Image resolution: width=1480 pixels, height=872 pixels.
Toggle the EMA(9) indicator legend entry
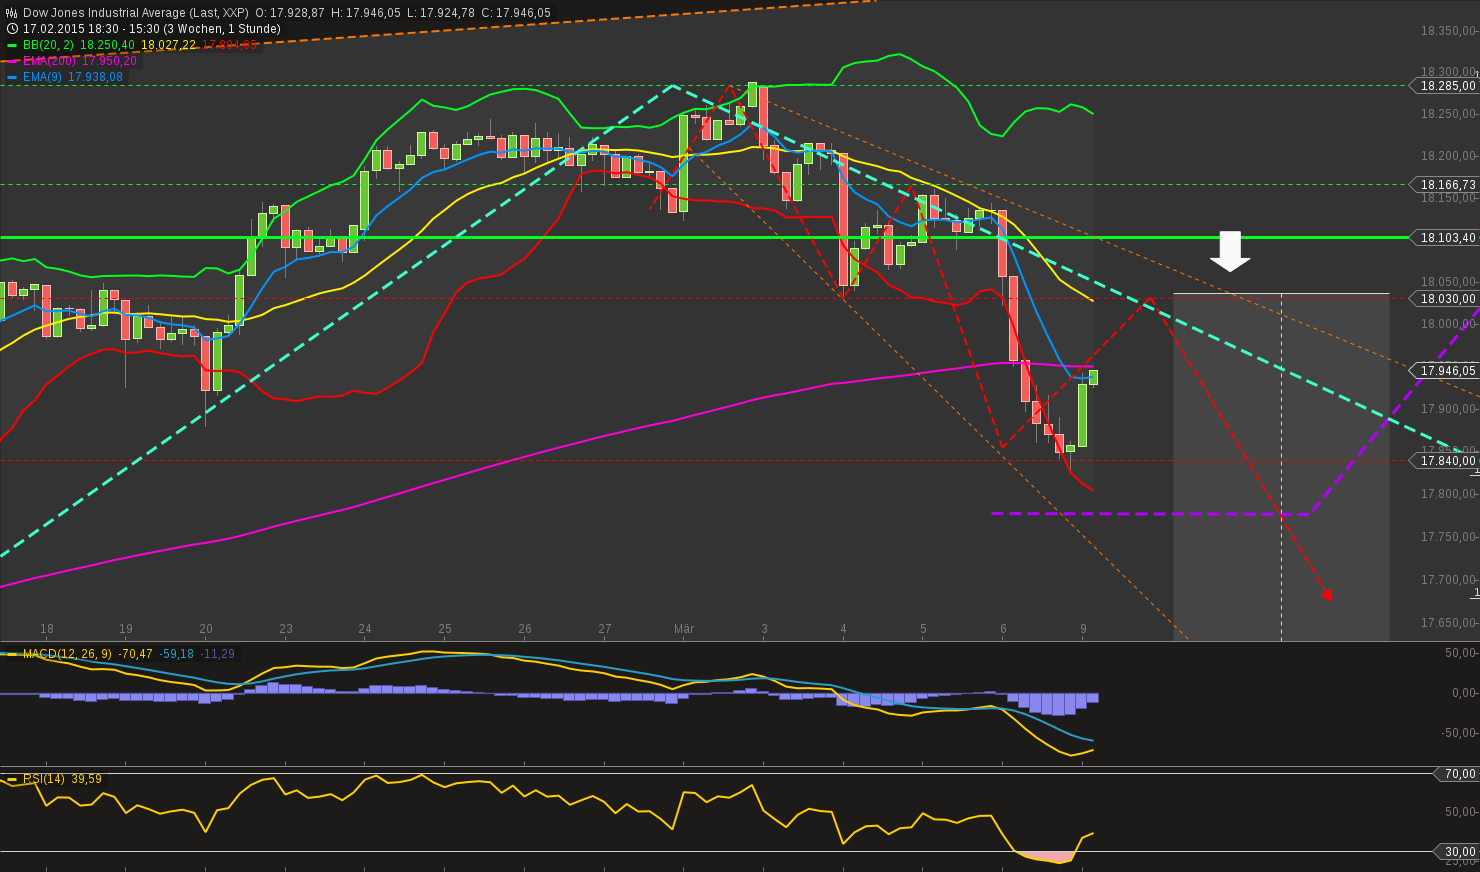(x=45, y=77)
